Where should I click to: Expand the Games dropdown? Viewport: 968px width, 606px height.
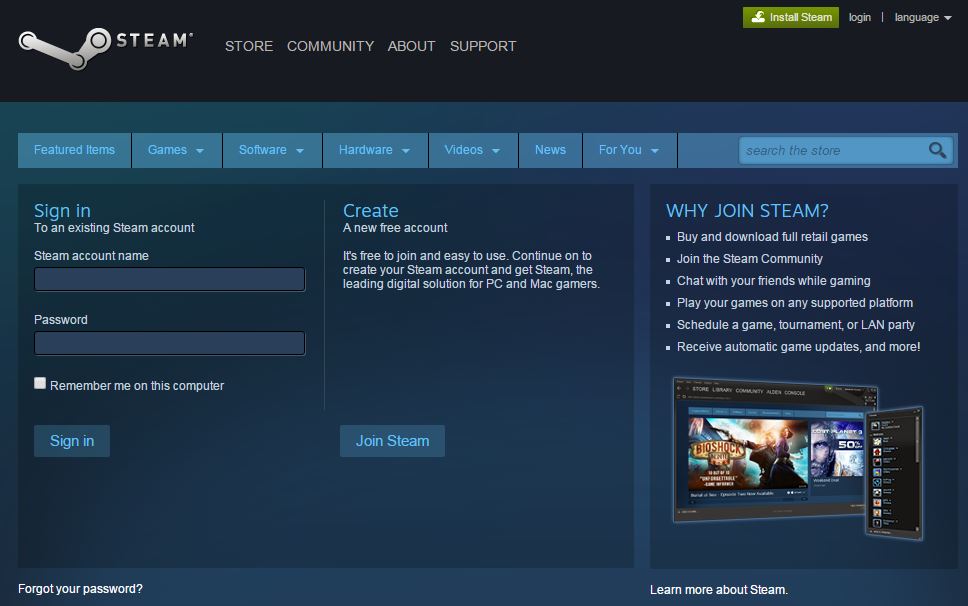coord(176,150)
